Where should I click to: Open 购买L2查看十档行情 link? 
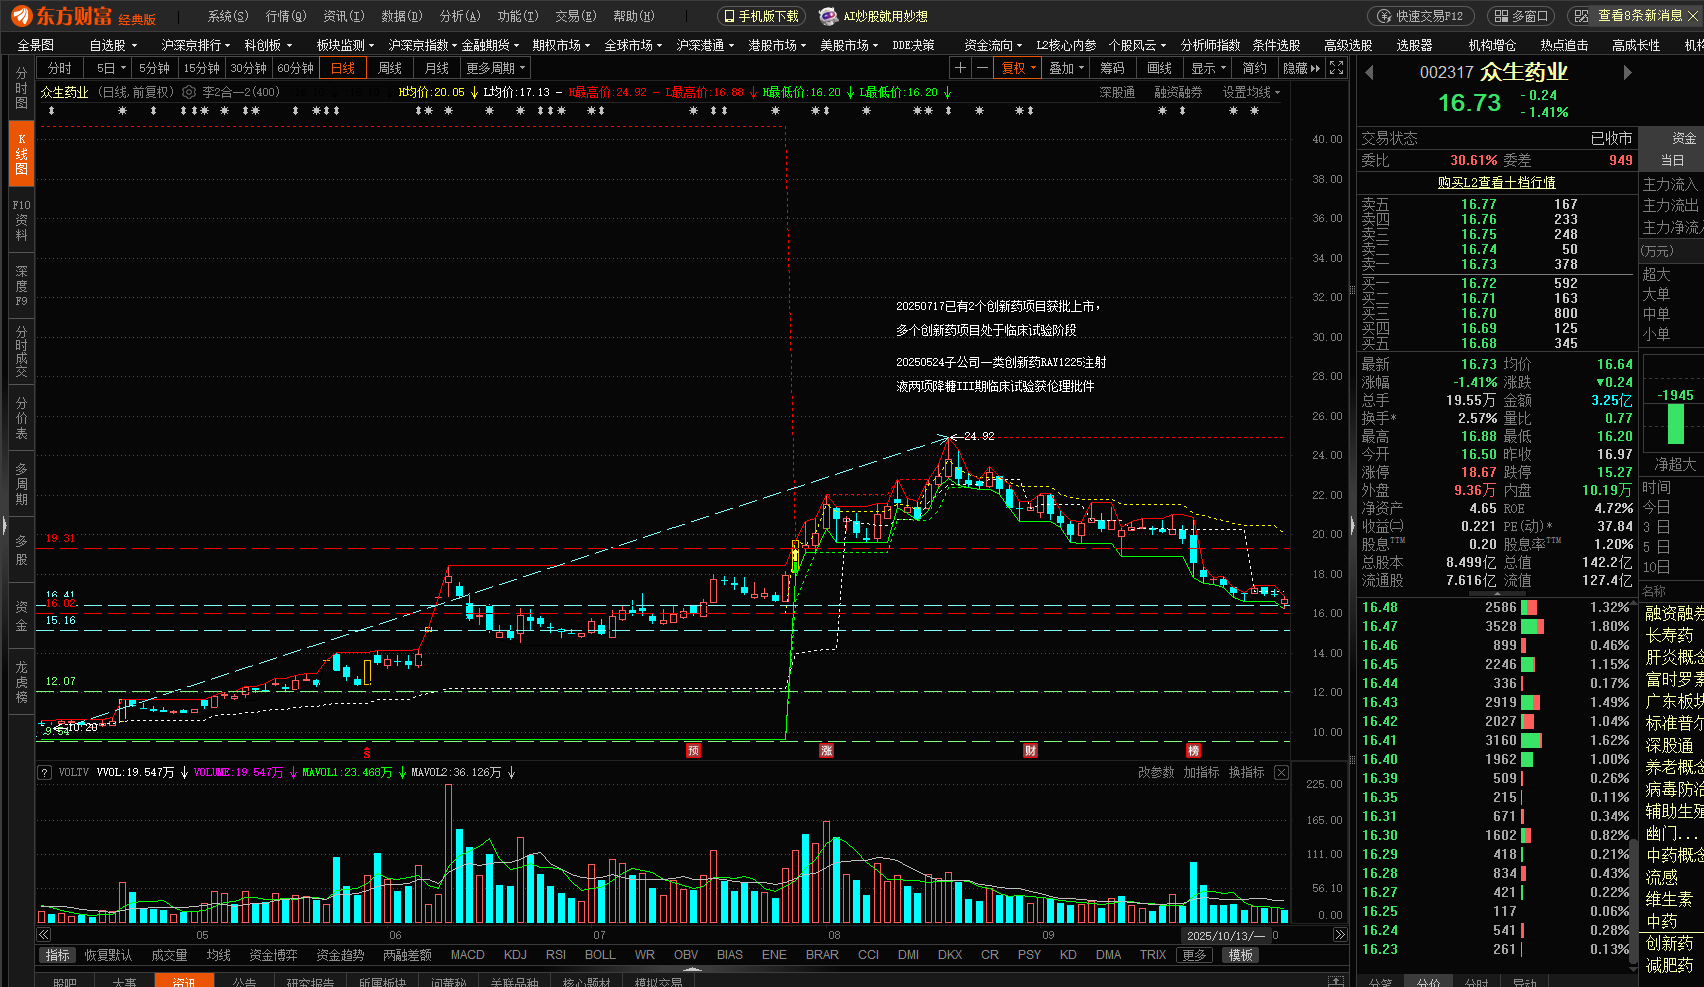pos(1496,182)
